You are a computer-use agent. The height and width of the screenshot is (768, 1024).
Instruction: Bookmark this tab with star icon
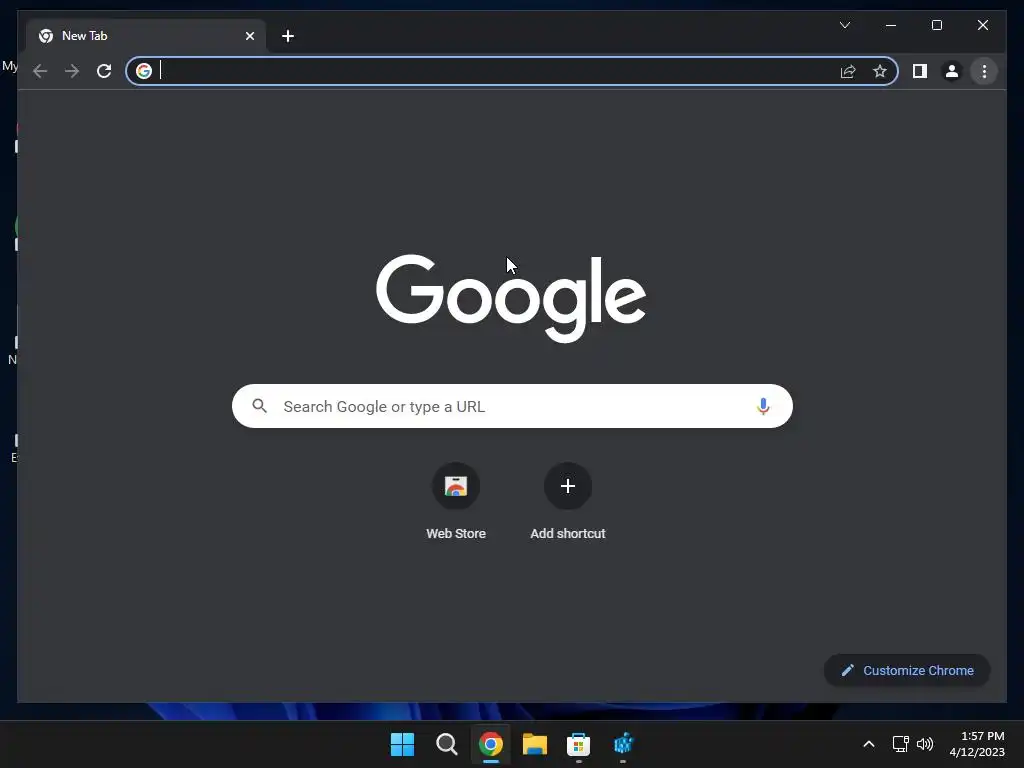pyautogui.click(x=880, y=71)
